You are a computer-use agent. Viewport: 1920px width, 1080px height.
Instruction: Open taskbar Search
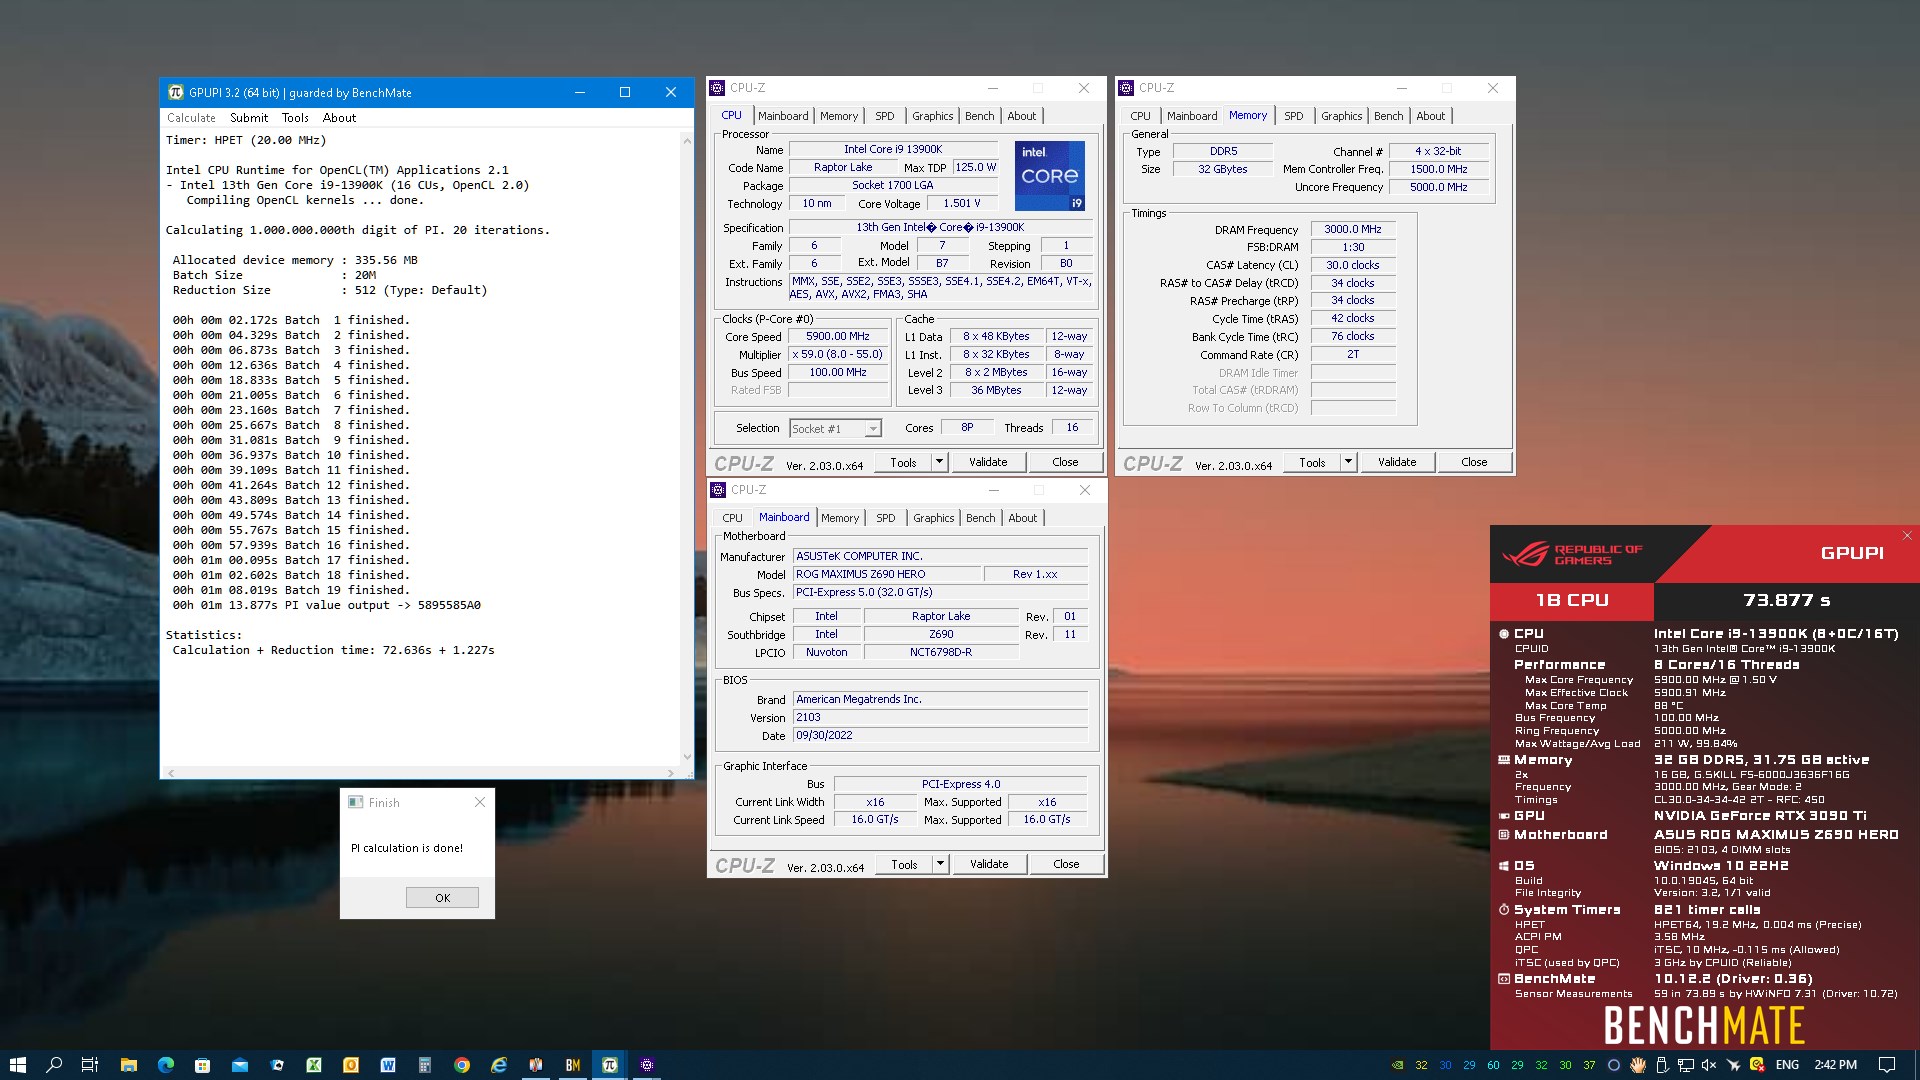pyautogui.click(x=54, y=1065)
